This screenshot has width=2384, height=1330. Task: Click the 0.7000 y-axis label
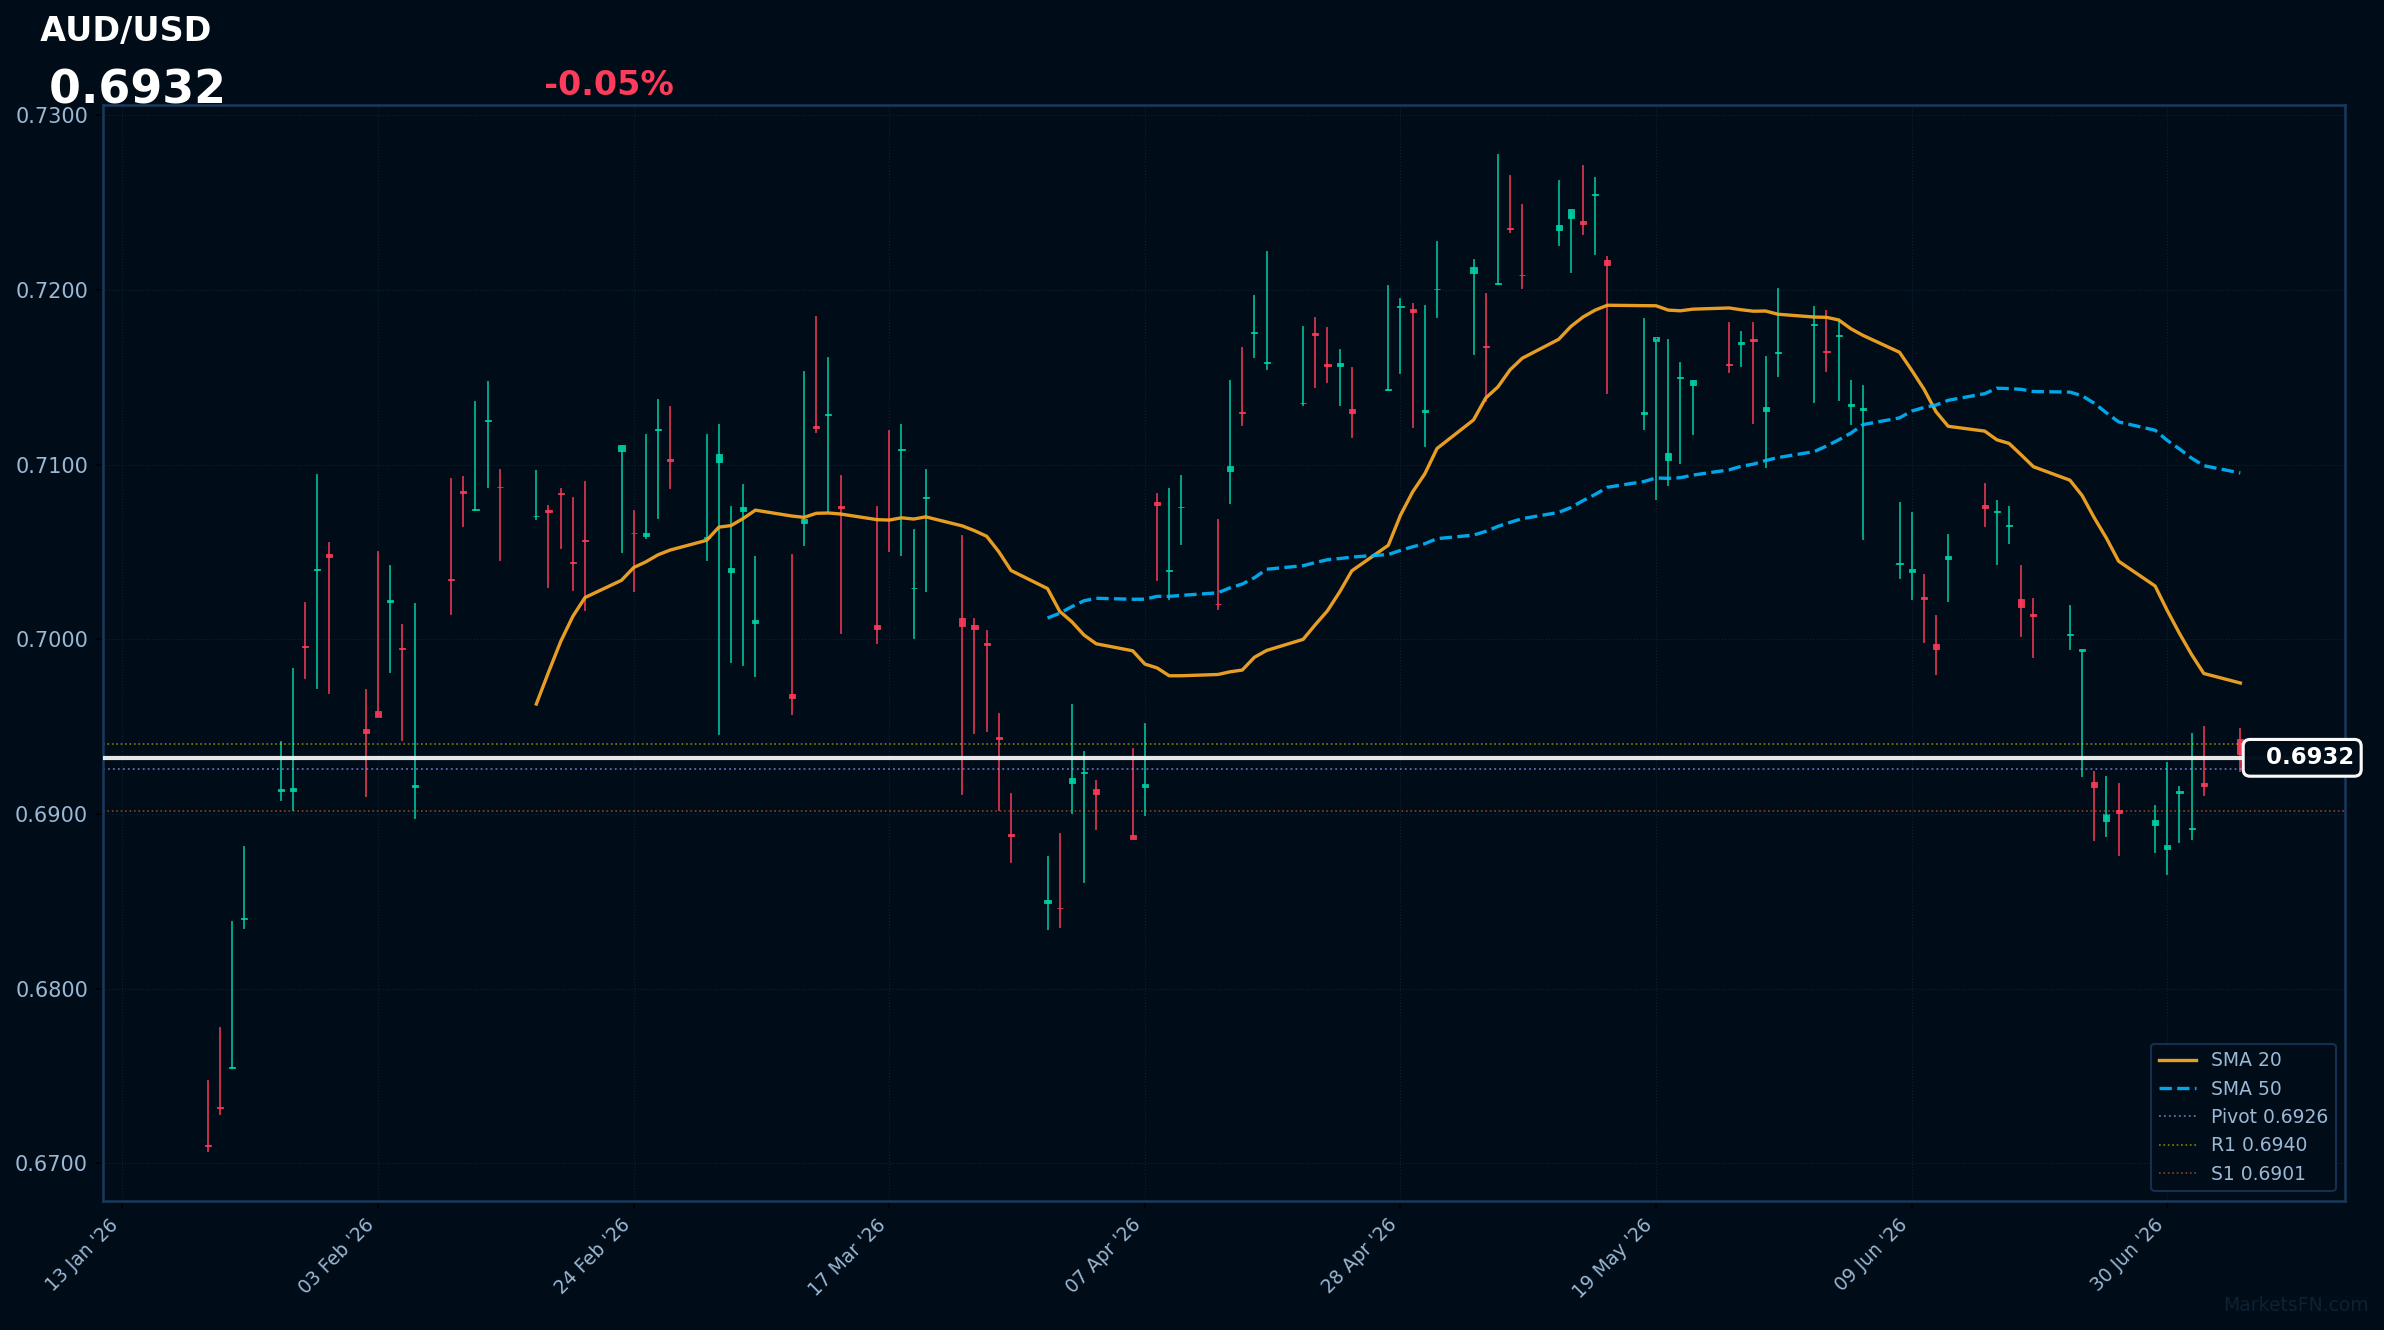pyautogui.click(x=52, y=640)
